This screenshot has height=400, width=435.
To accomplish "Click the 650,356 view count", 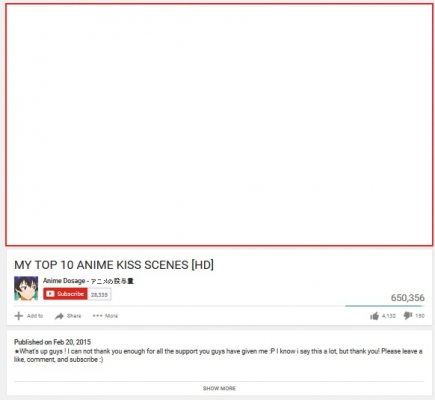I will (408, 298).
